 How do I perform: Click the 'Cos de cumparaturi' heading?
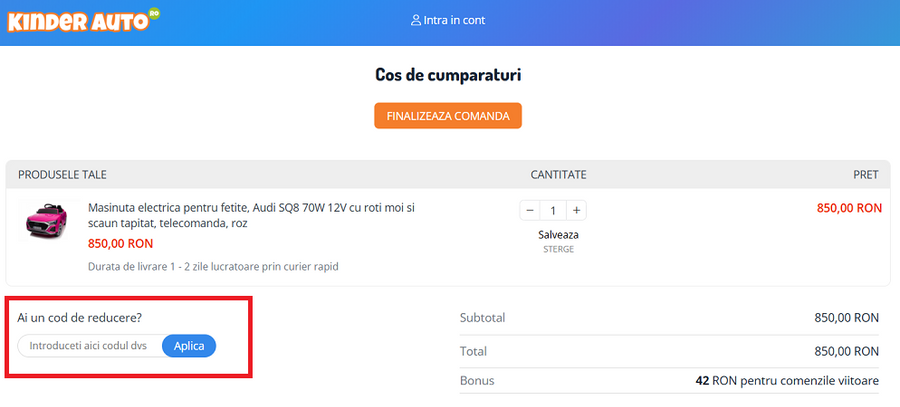coord(448,75)
